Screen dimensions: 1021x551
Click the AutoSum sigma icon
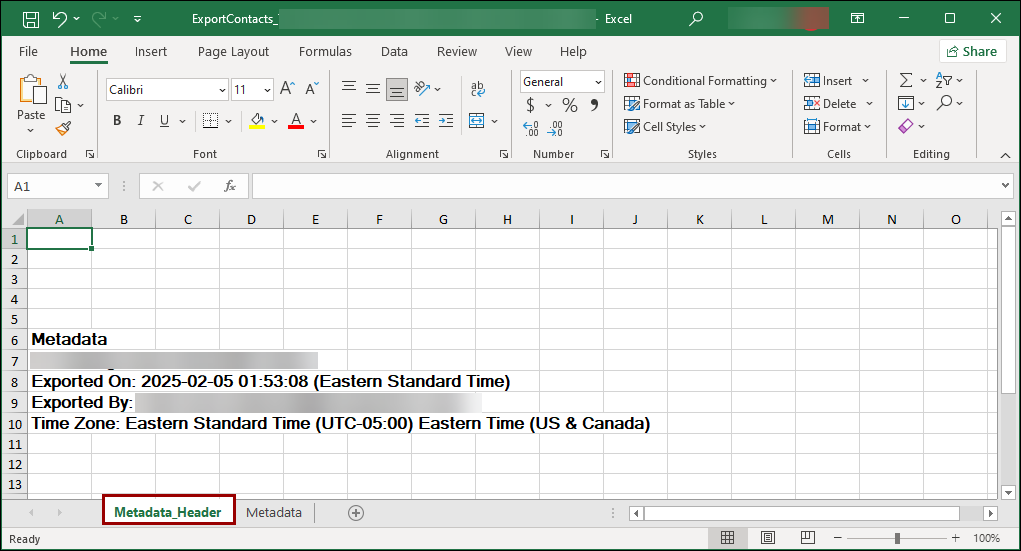[x=905, y=80]
